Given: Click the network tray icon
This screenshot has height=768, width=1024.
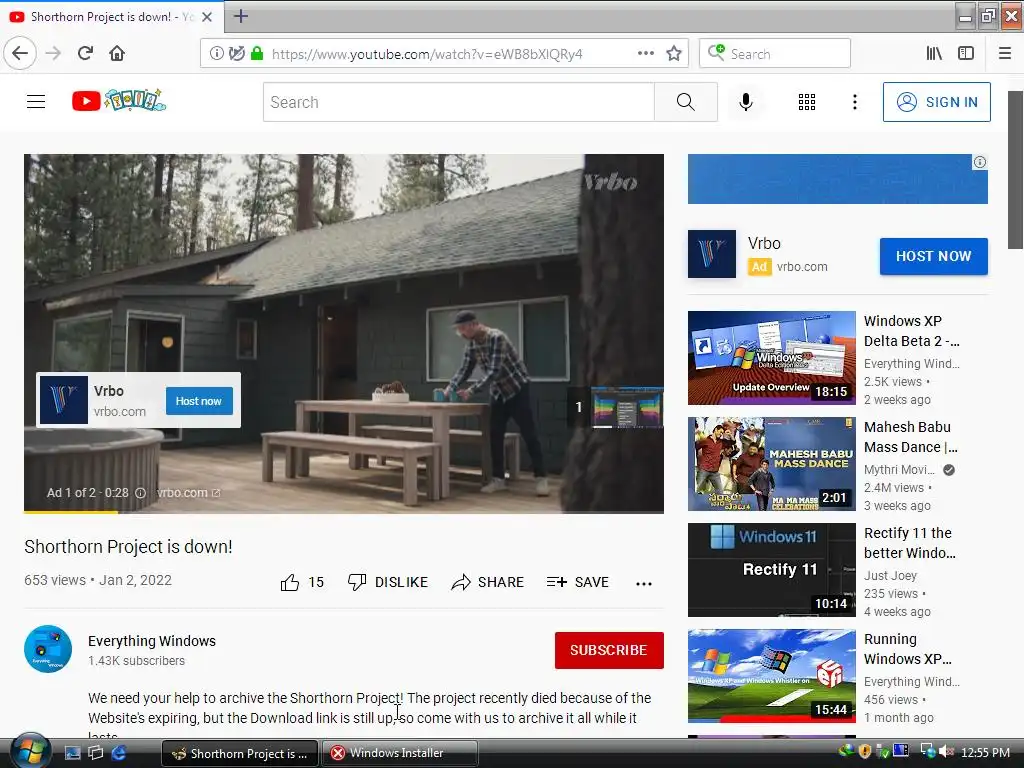Looking at the screenshot, I should pyautogui.click(x=927, y=752).
